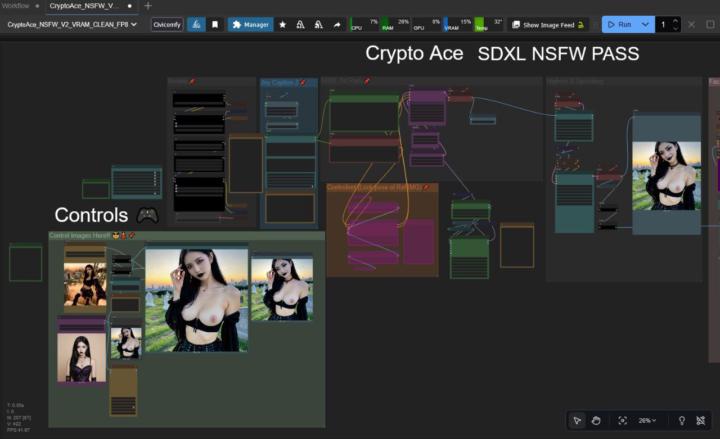Open the Run options dropdown arrow
Viewport: 720px width, 439px height.
coord(645,24)
